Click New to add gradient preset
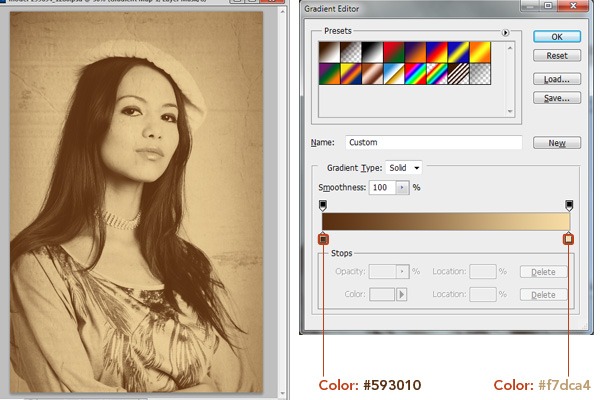Screen dimensions: 600x400 point(557,143)
